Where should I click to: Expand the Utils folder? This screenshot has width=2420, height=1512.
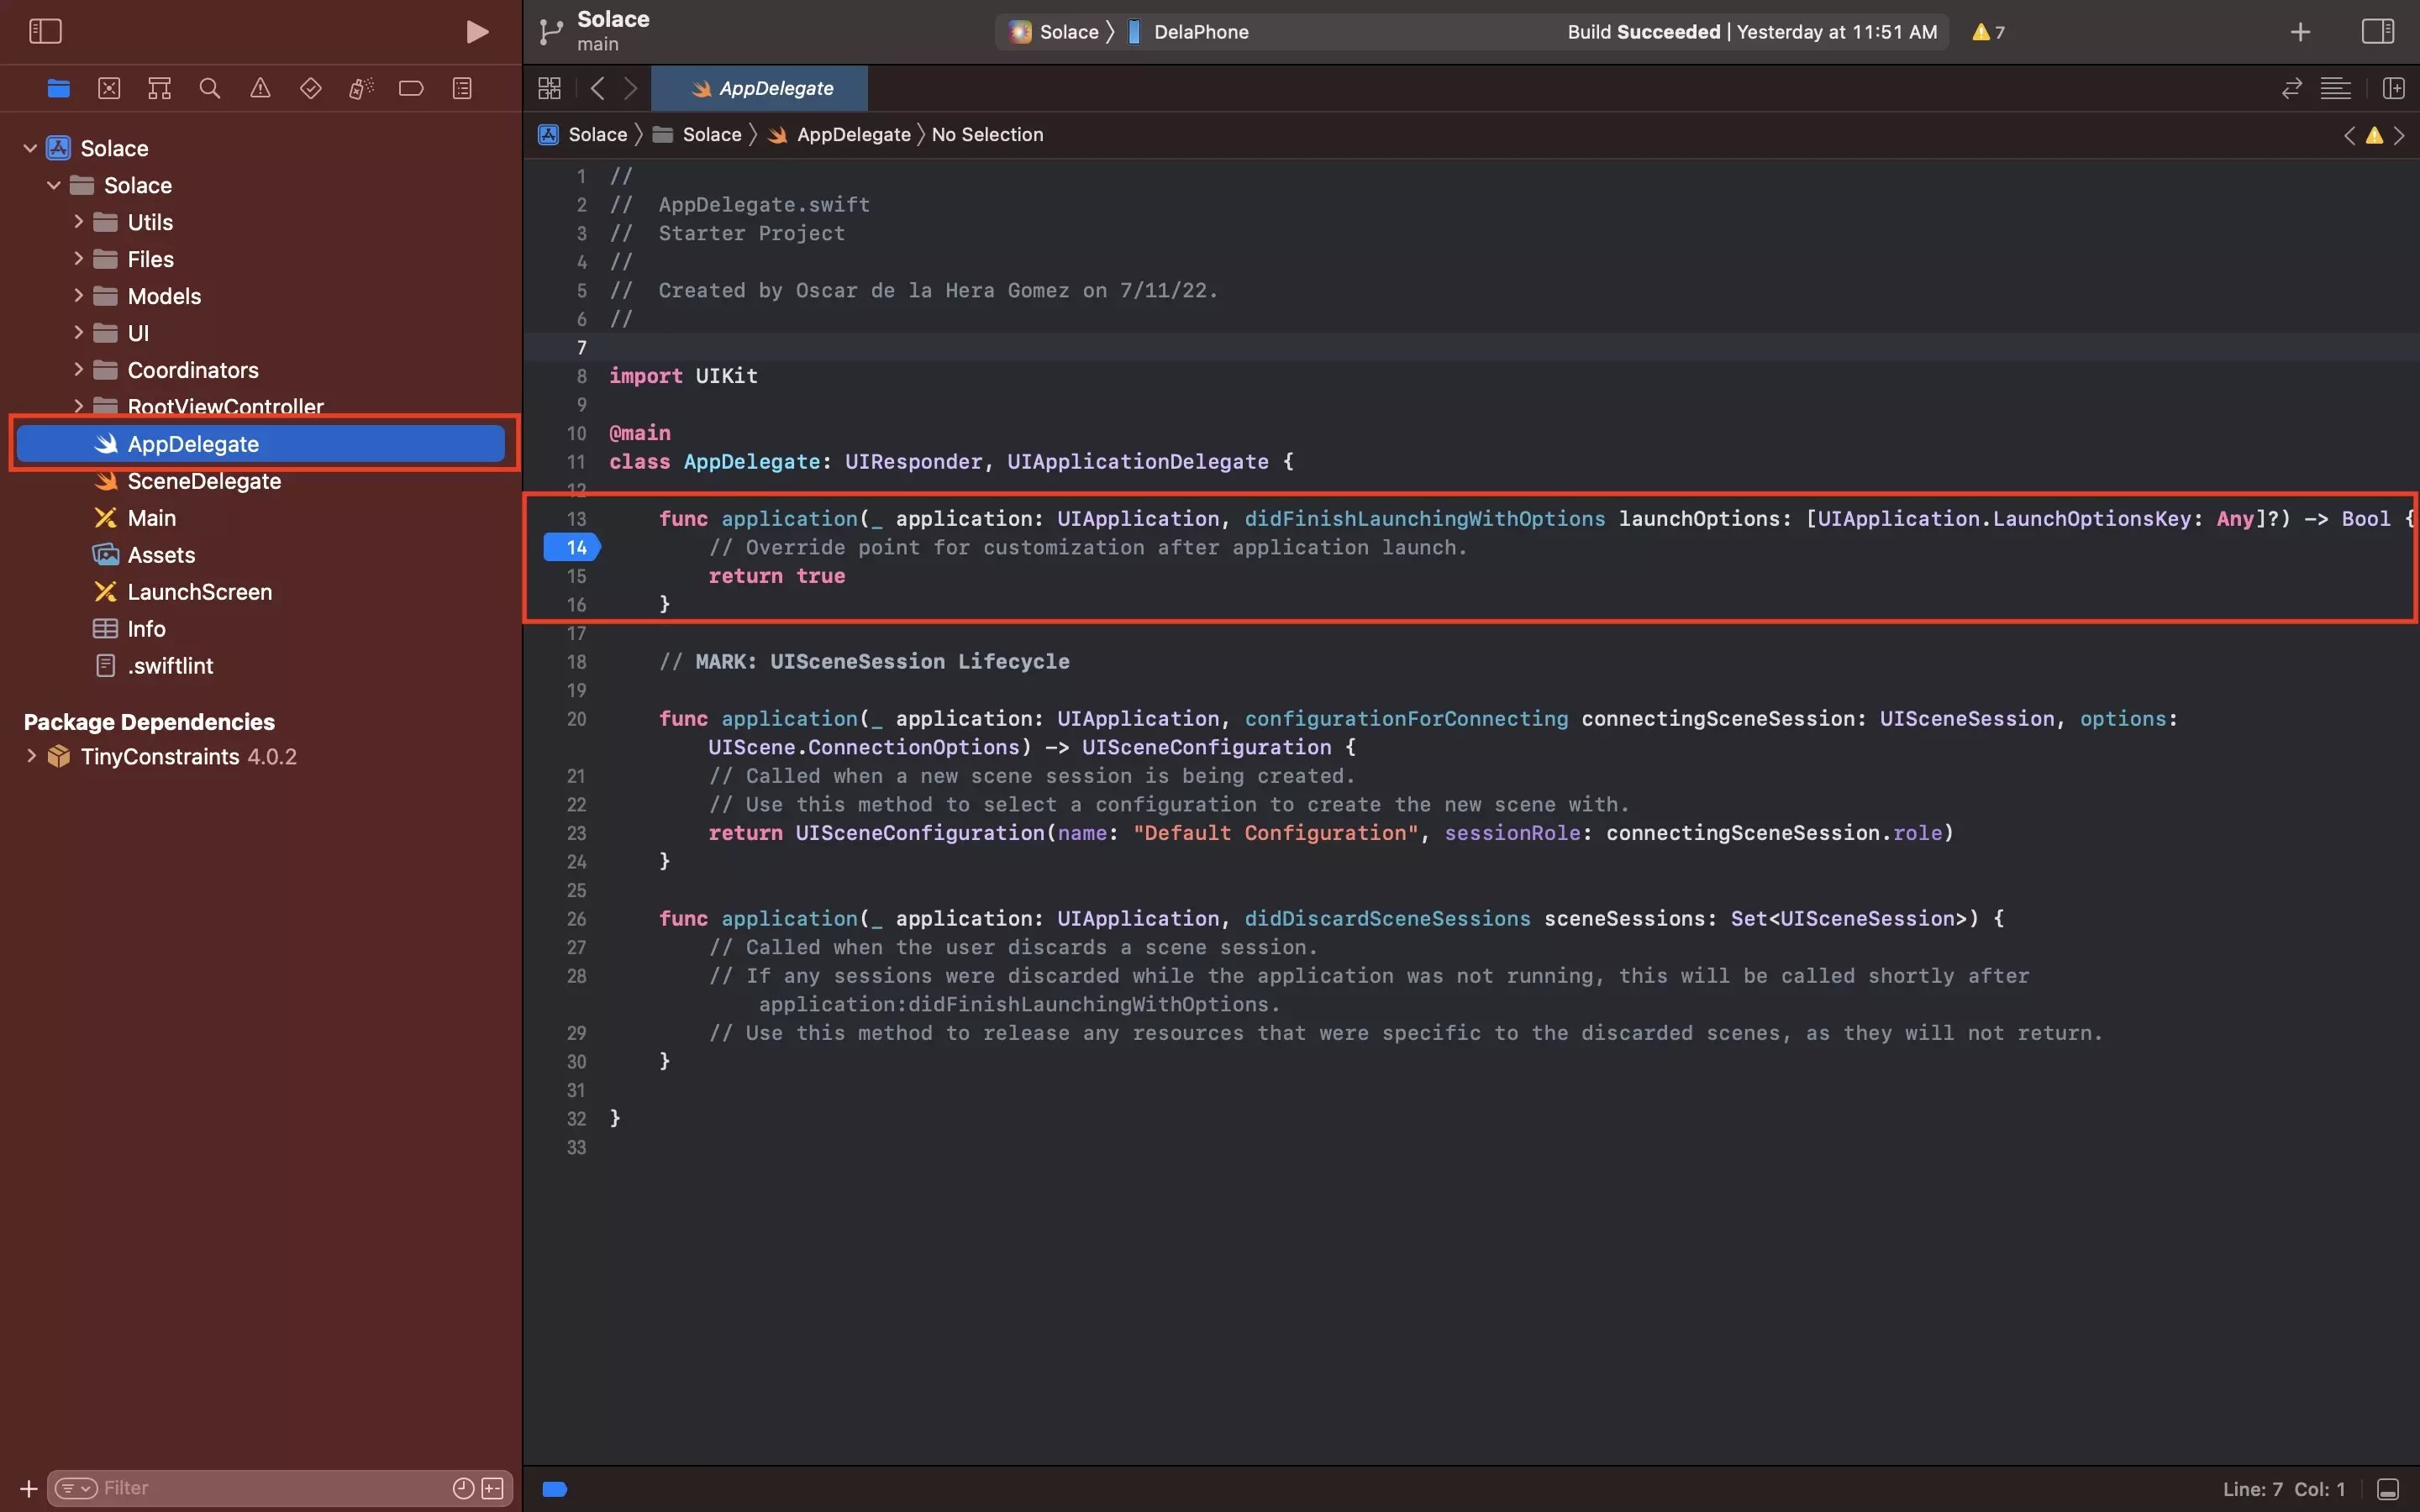[78, 222]
